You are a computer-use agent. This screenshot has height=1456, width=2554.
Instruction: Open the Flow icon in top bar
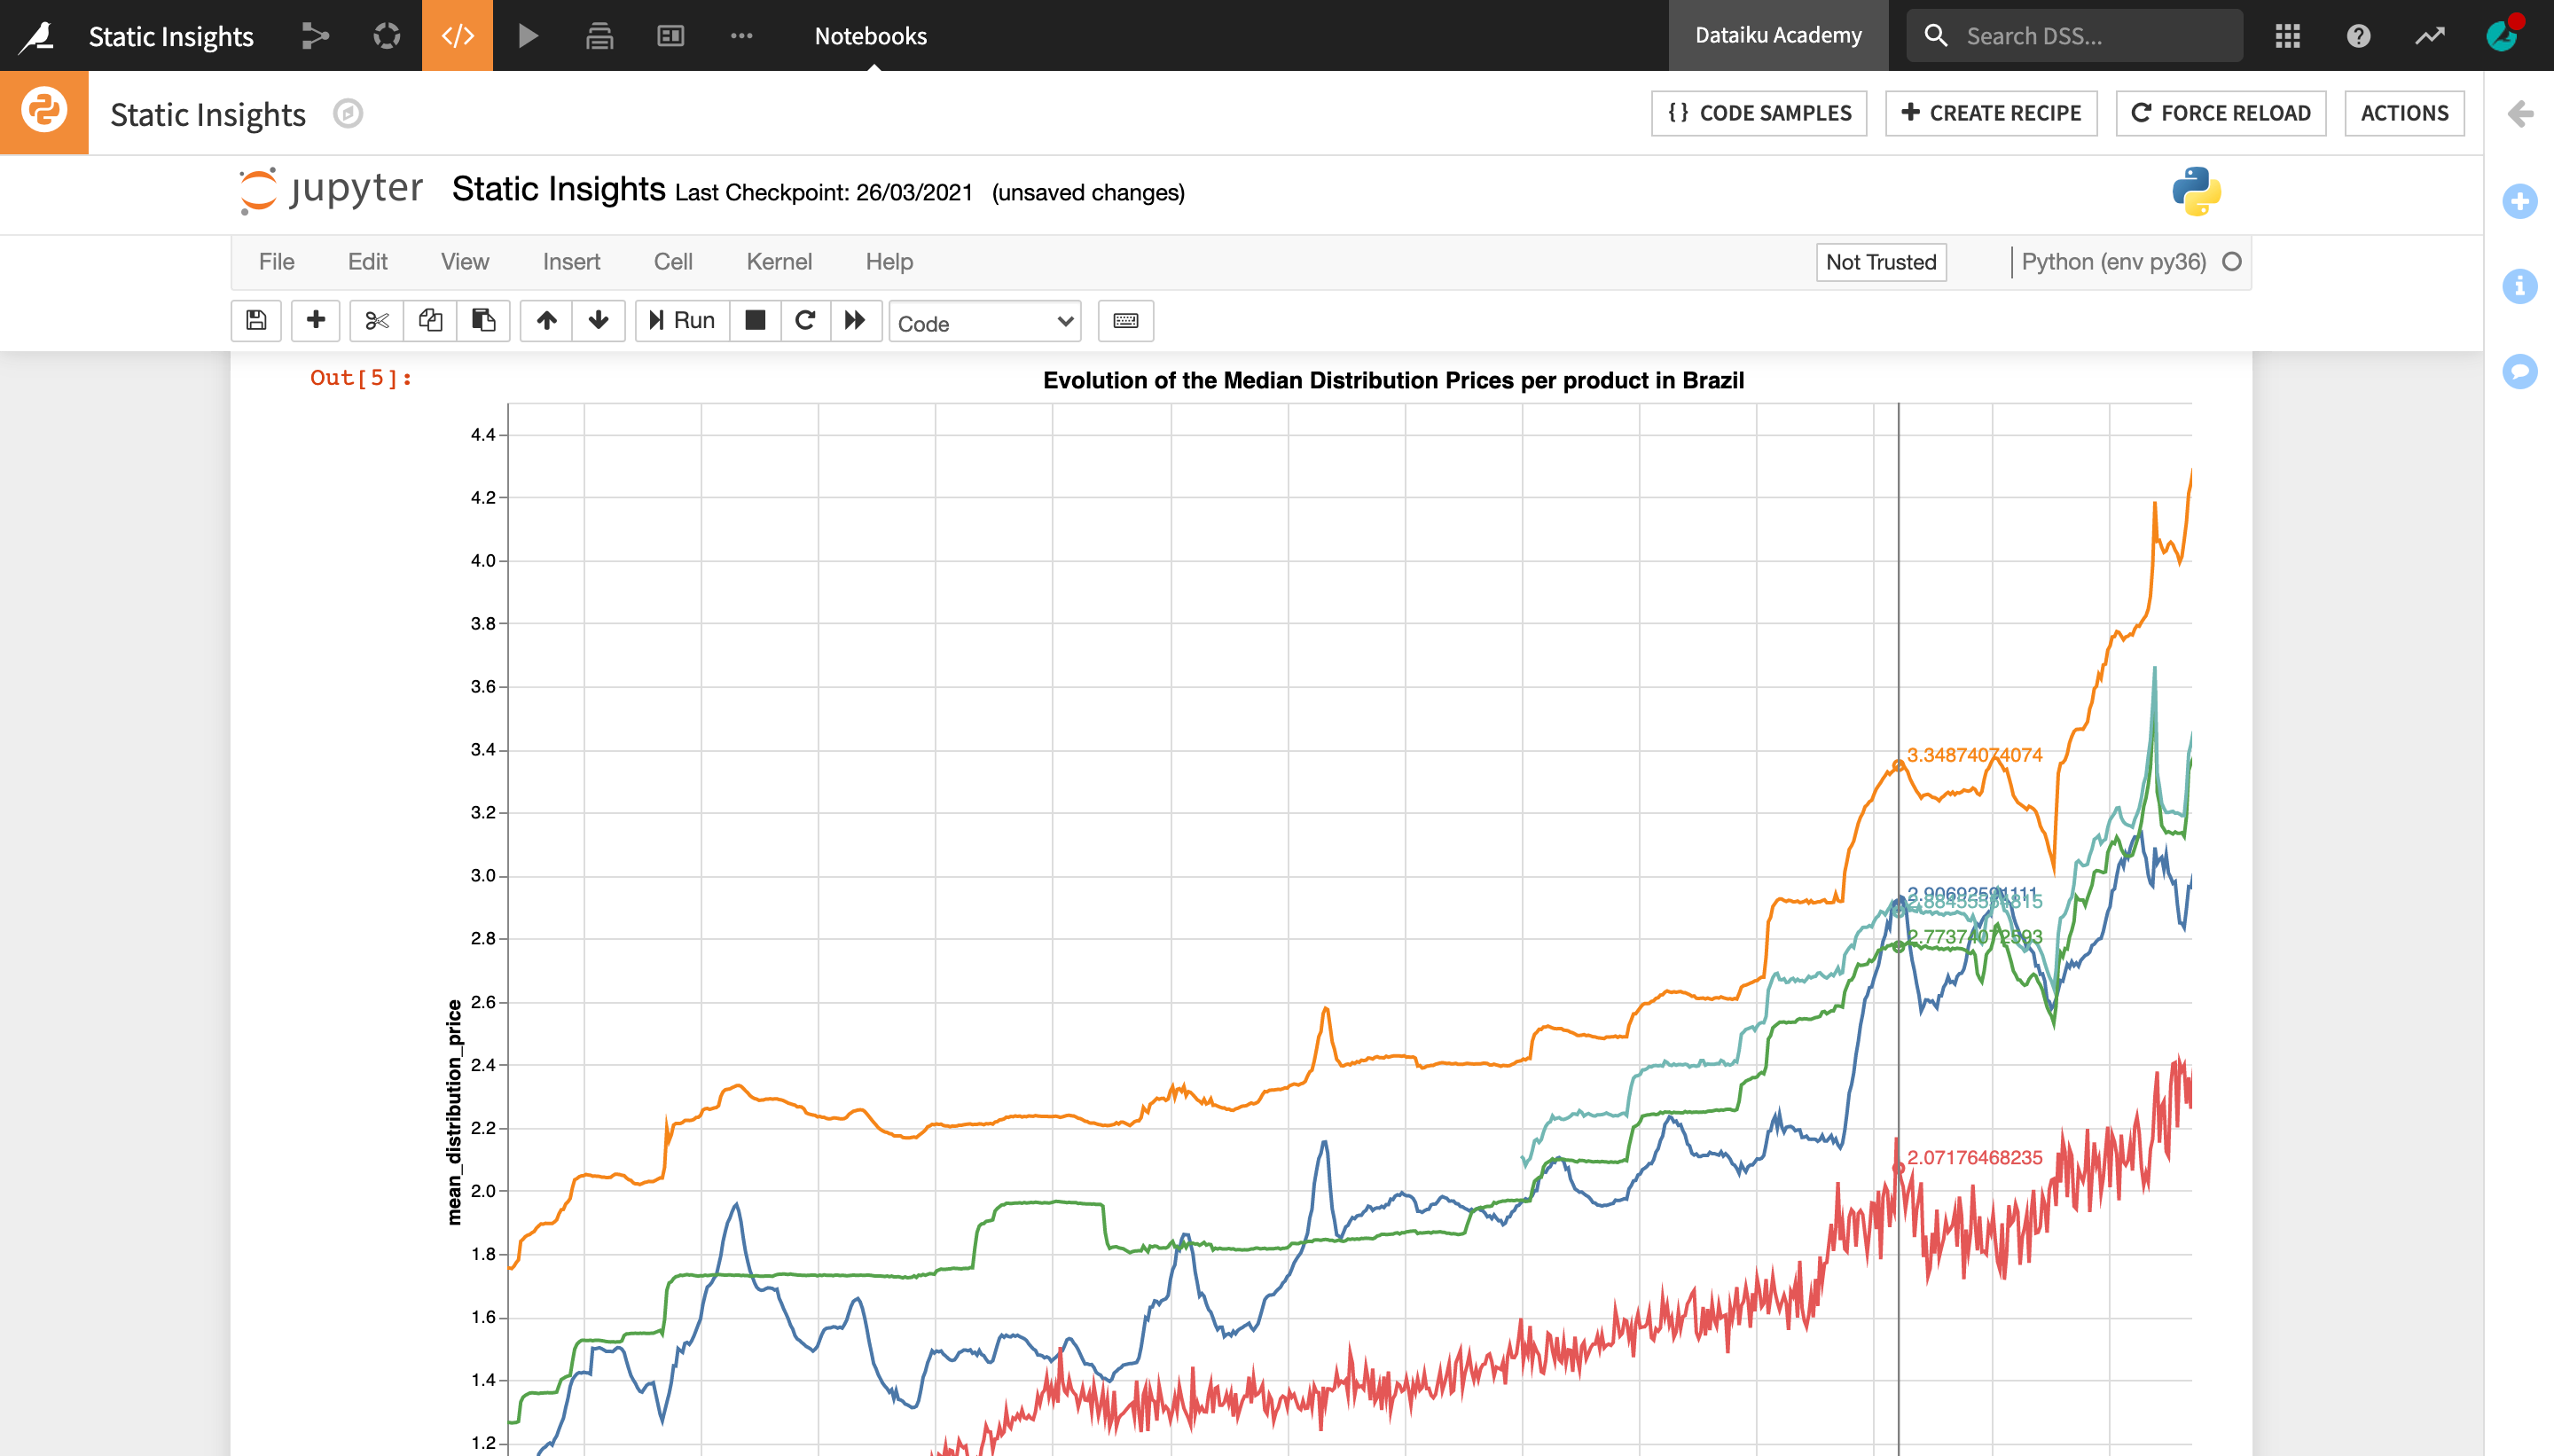click(315, 36)
